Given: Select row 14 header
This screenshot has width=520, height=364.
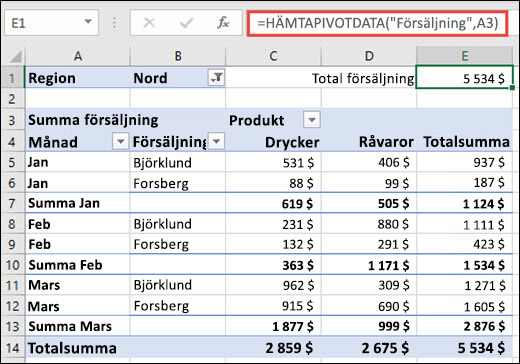Looking at the screenshot, I should 12,348.
